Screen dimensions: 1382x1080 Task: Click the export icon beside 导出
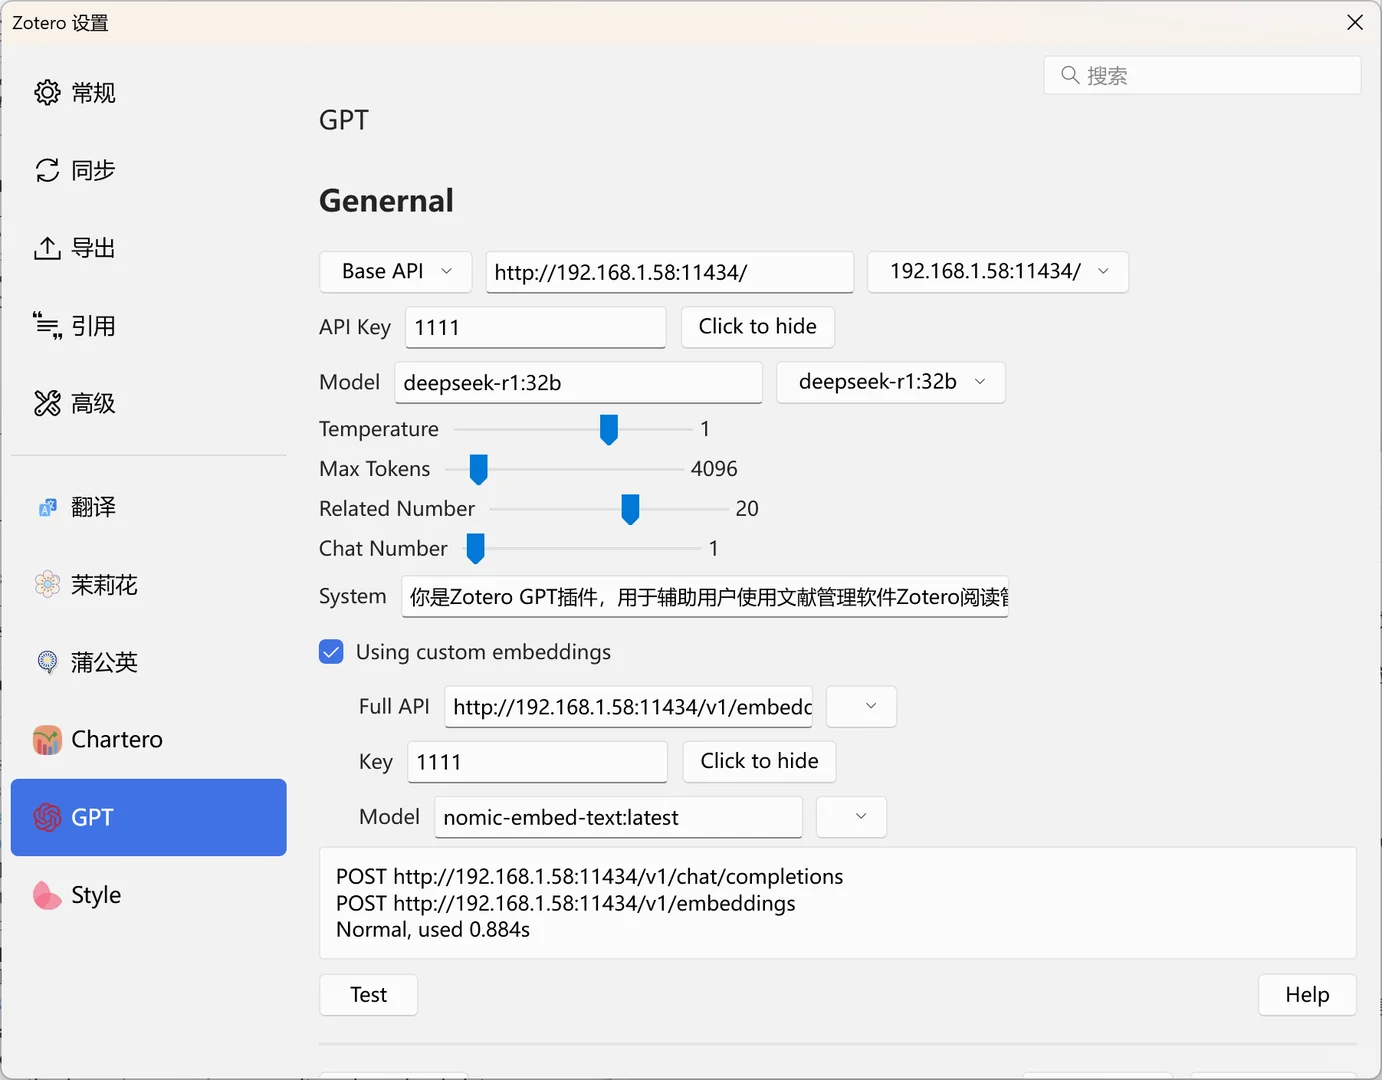tap(47, 248)
